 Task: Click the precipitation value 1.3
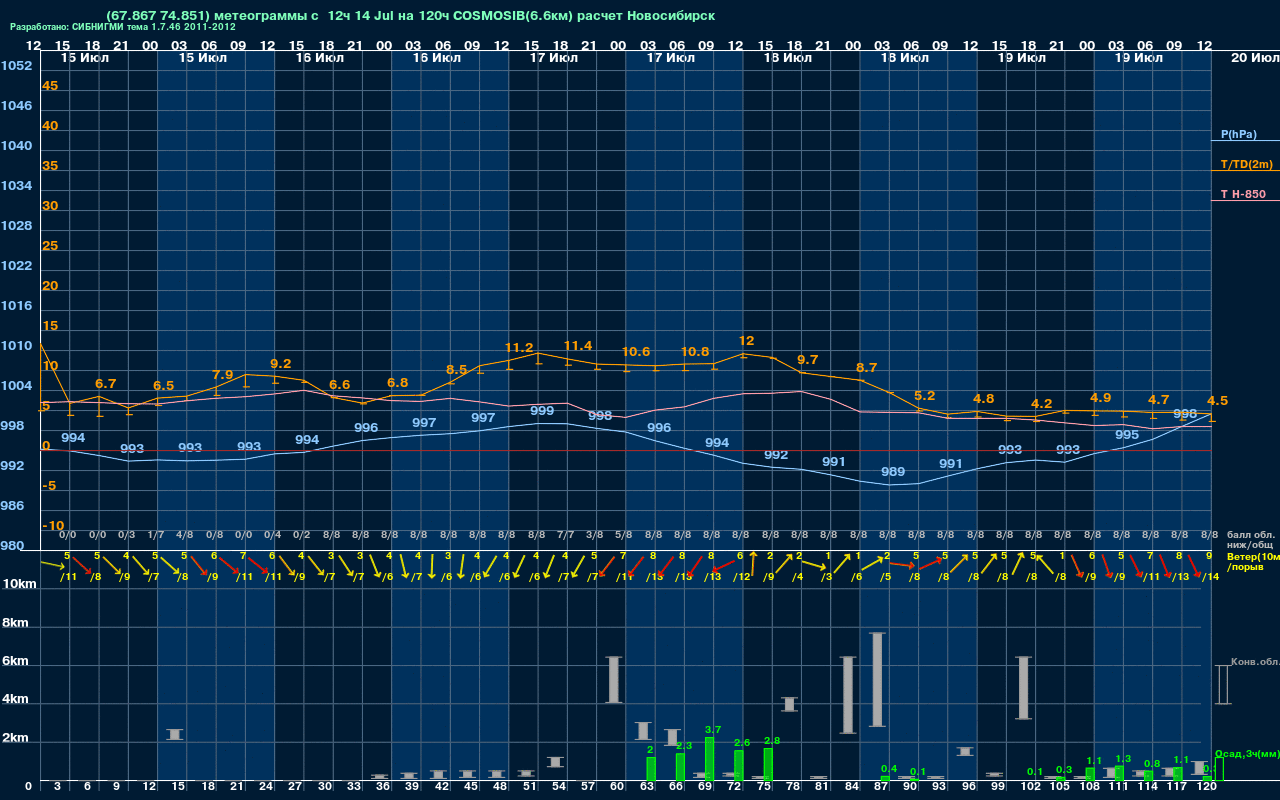point(1123,759)
